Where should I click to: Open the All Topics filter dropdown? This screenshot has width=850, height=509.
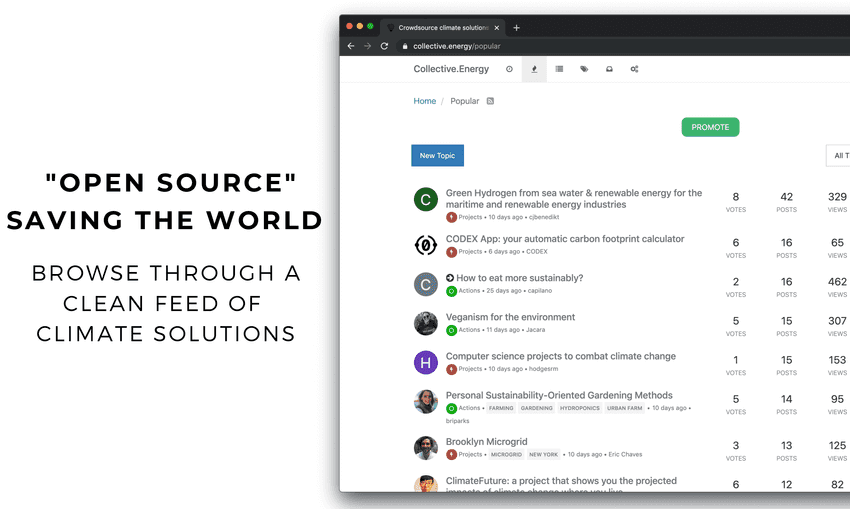[838, 155]
